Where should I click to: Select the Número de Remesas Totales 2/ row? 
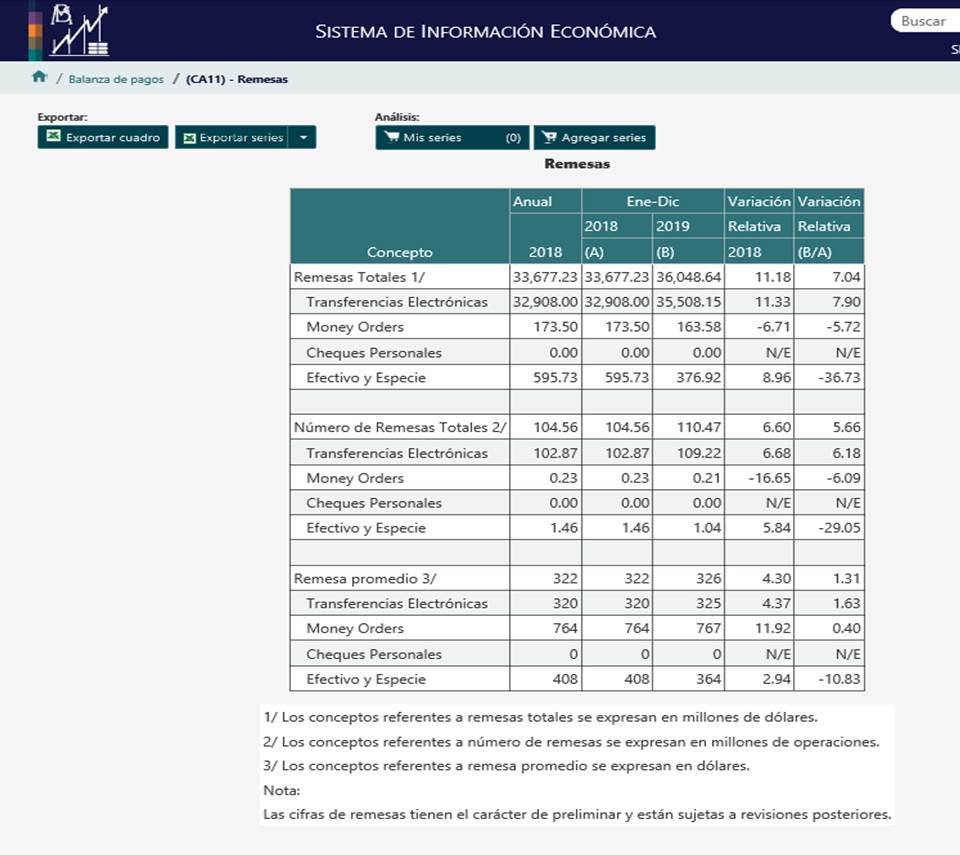400,427
